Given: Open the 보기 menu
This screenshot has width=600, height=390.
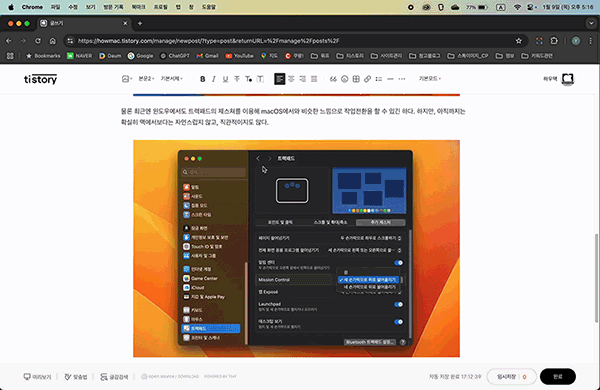Looking at the screenshot, I should tap(90, 7).
